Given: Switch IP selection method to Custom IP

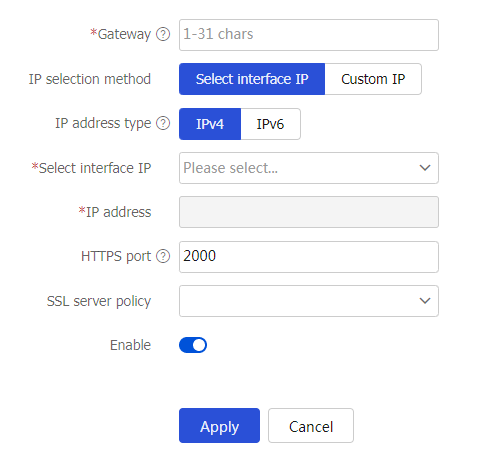Looking at the screenshot, I should click(373, 79).
